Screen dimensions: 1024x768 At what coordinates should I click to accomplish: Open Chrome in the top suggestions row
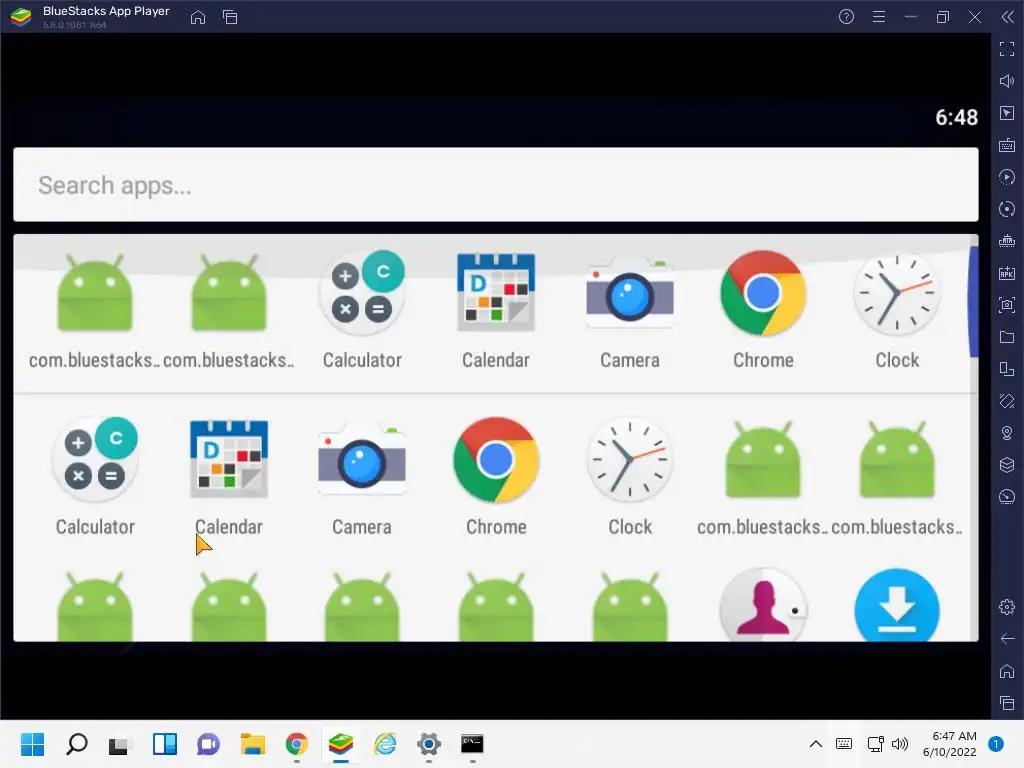pos(763,310)
